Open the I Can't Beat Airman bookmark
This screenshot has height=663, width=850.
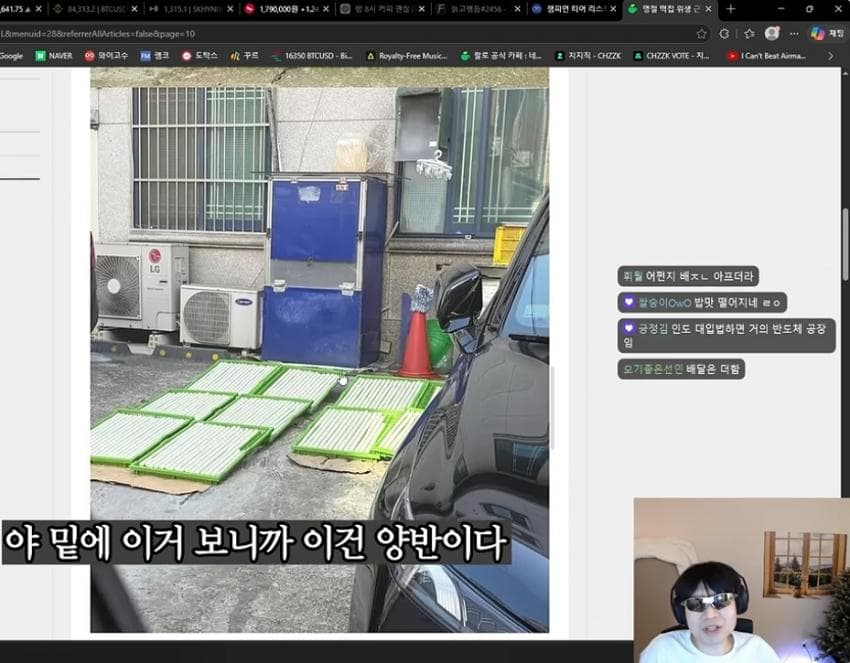(767, 56)
